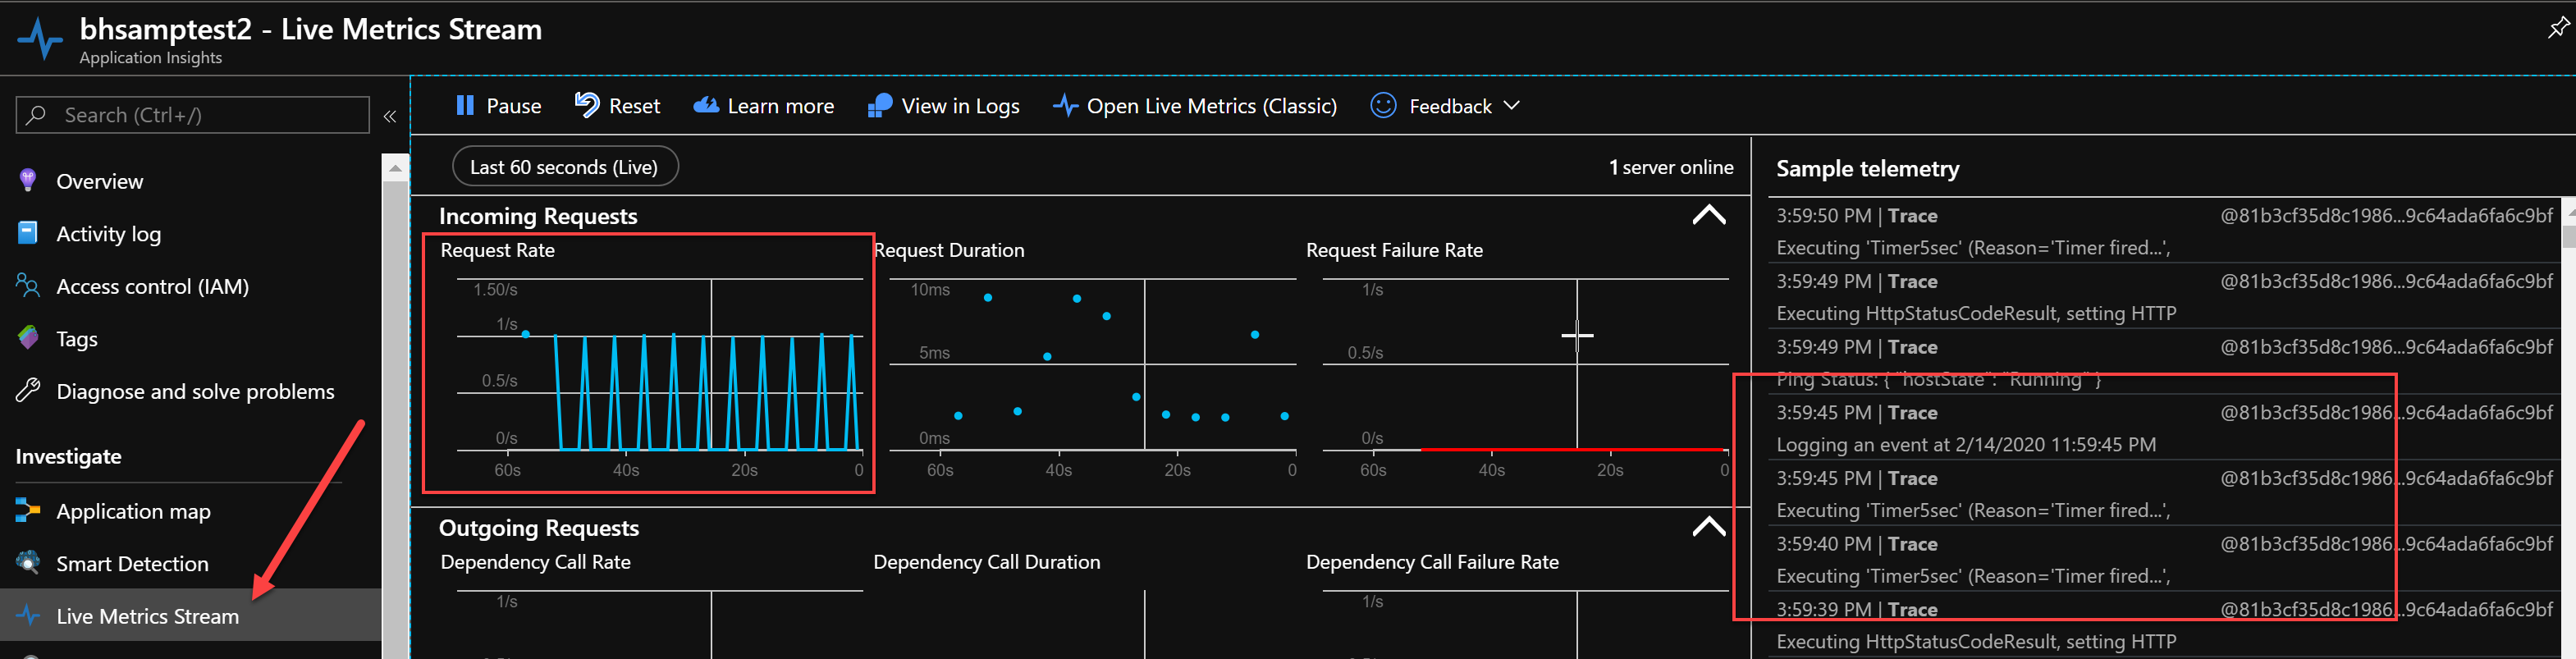Click the Feedback smiley icon
The image size is (2576, 659).
tap(1383, 105)
